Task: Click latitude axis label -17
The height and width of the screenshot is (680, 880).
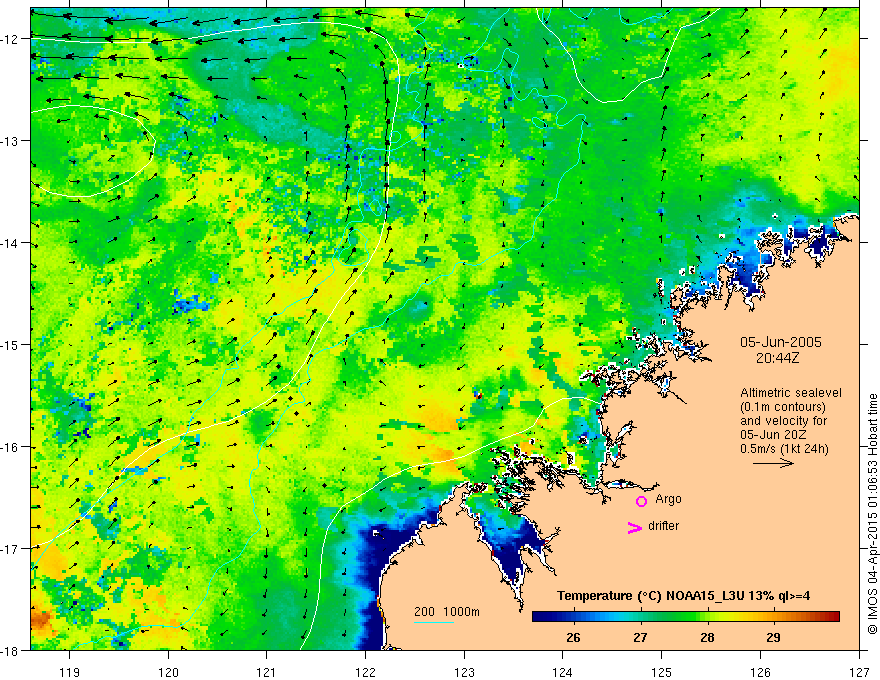Action: 11,549
